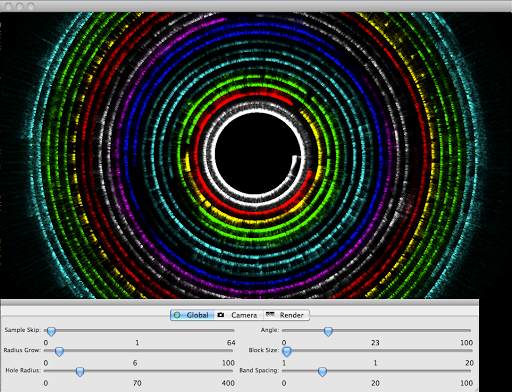Open the Camera tab

click(239, 315)
